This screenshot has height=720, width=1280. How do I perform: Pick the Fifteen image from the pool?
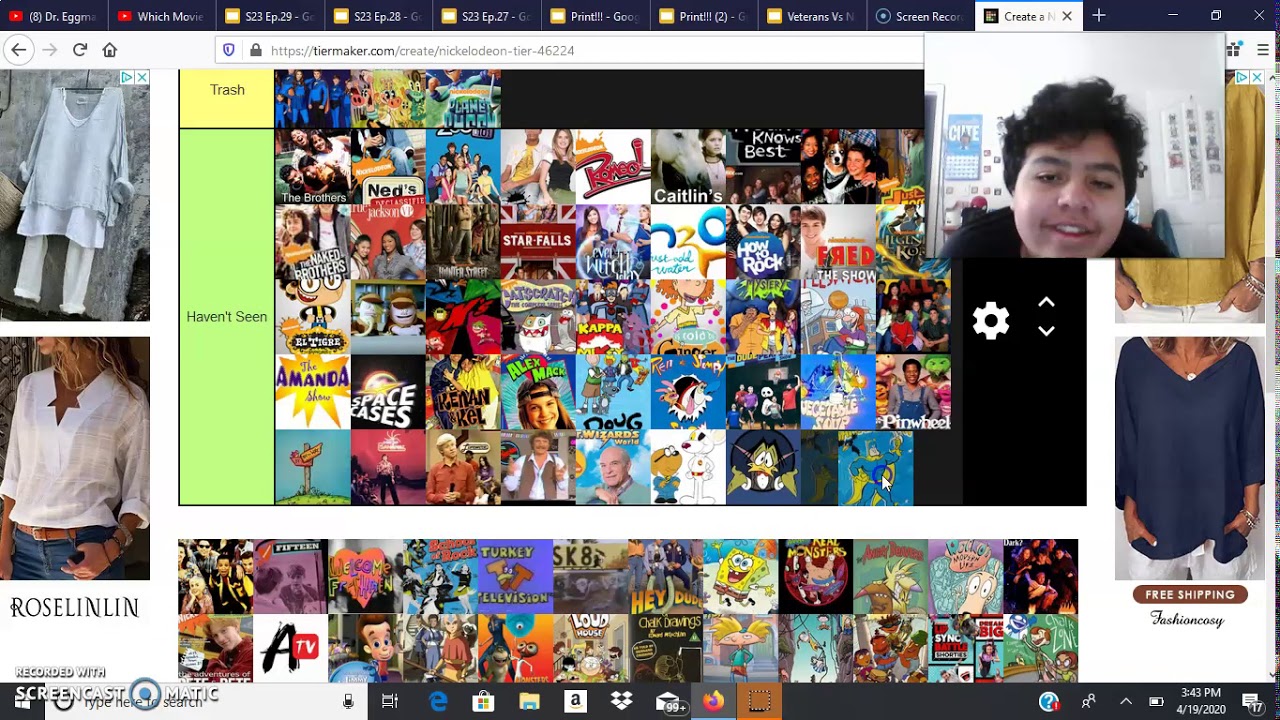(x=290, y=576)
